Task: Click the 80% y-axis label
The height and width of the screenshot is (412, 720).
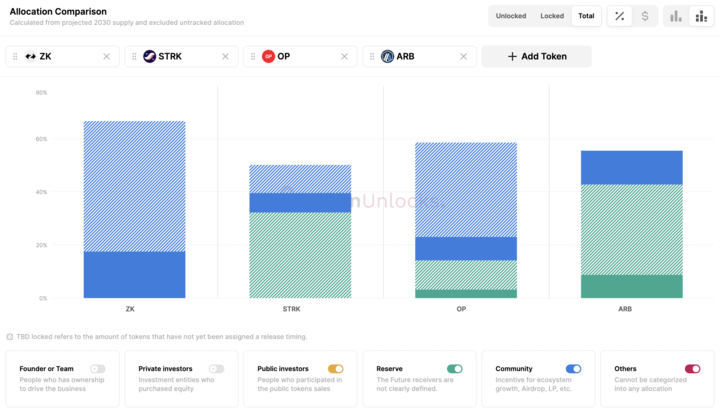Action: [x=41, y=93]
